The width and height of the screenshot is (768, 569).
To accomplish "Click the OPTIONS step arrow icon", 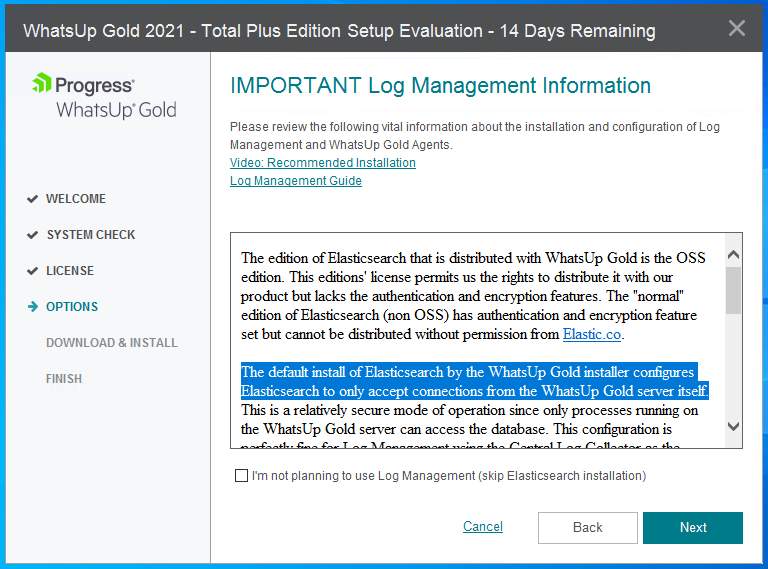I will [33, 307].
